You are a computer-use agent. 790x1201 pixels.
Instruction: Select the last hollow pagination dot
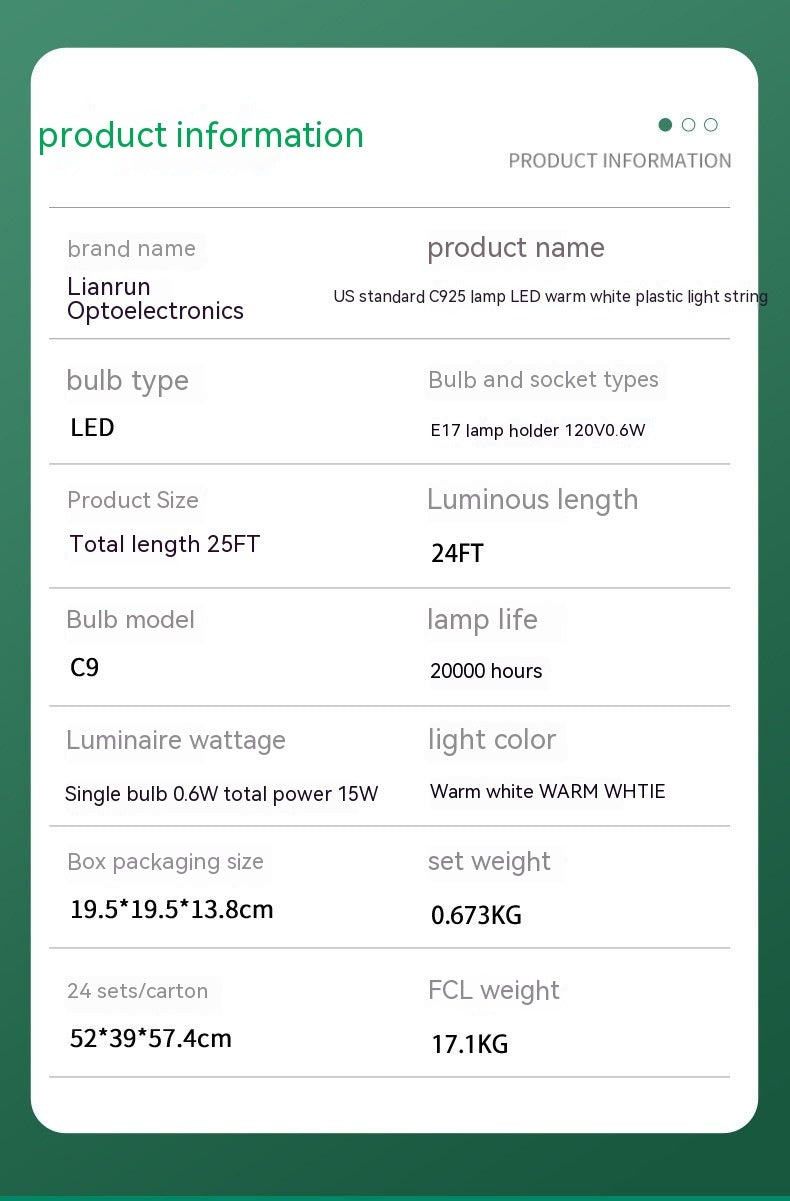pos(711,125)
